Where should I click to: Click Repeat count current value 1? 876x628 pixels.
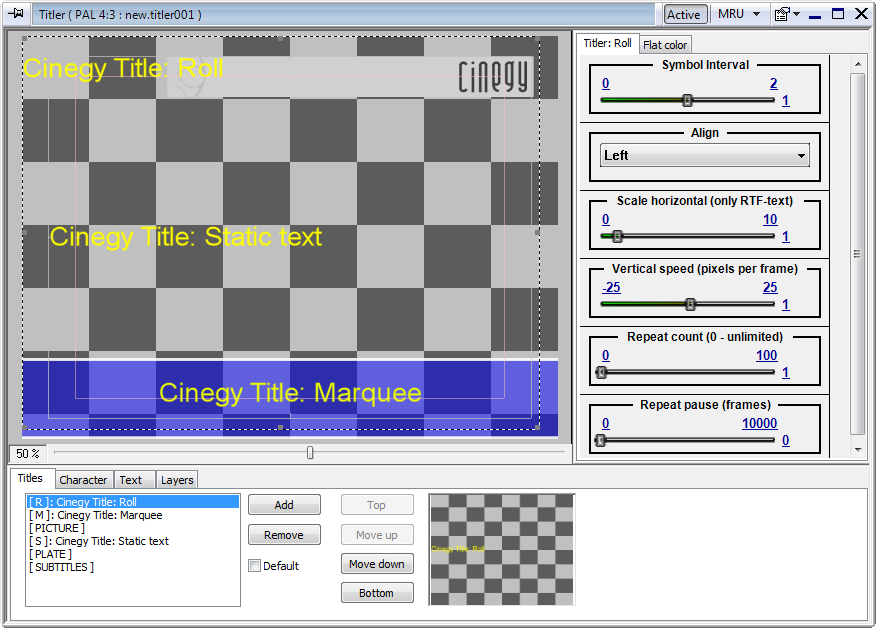[x=785, y=372]
